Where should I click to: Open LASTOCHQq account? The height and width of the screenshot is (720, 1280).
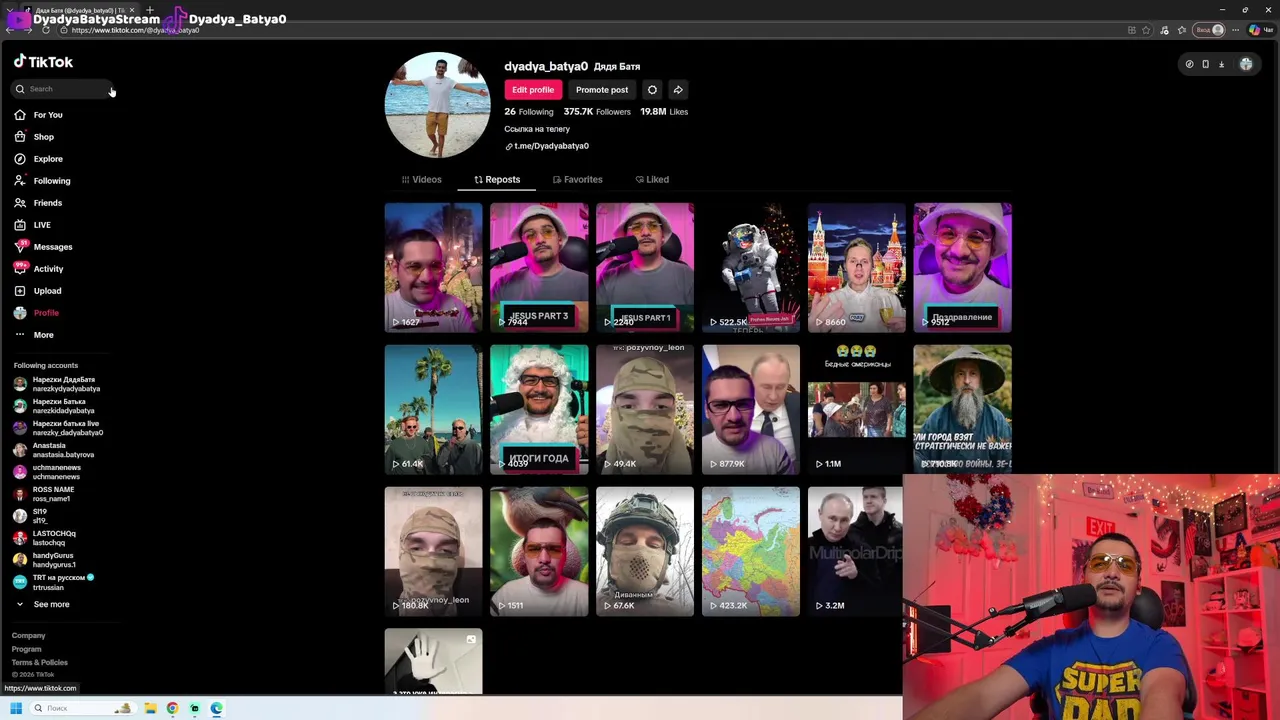tap(45, 538)
